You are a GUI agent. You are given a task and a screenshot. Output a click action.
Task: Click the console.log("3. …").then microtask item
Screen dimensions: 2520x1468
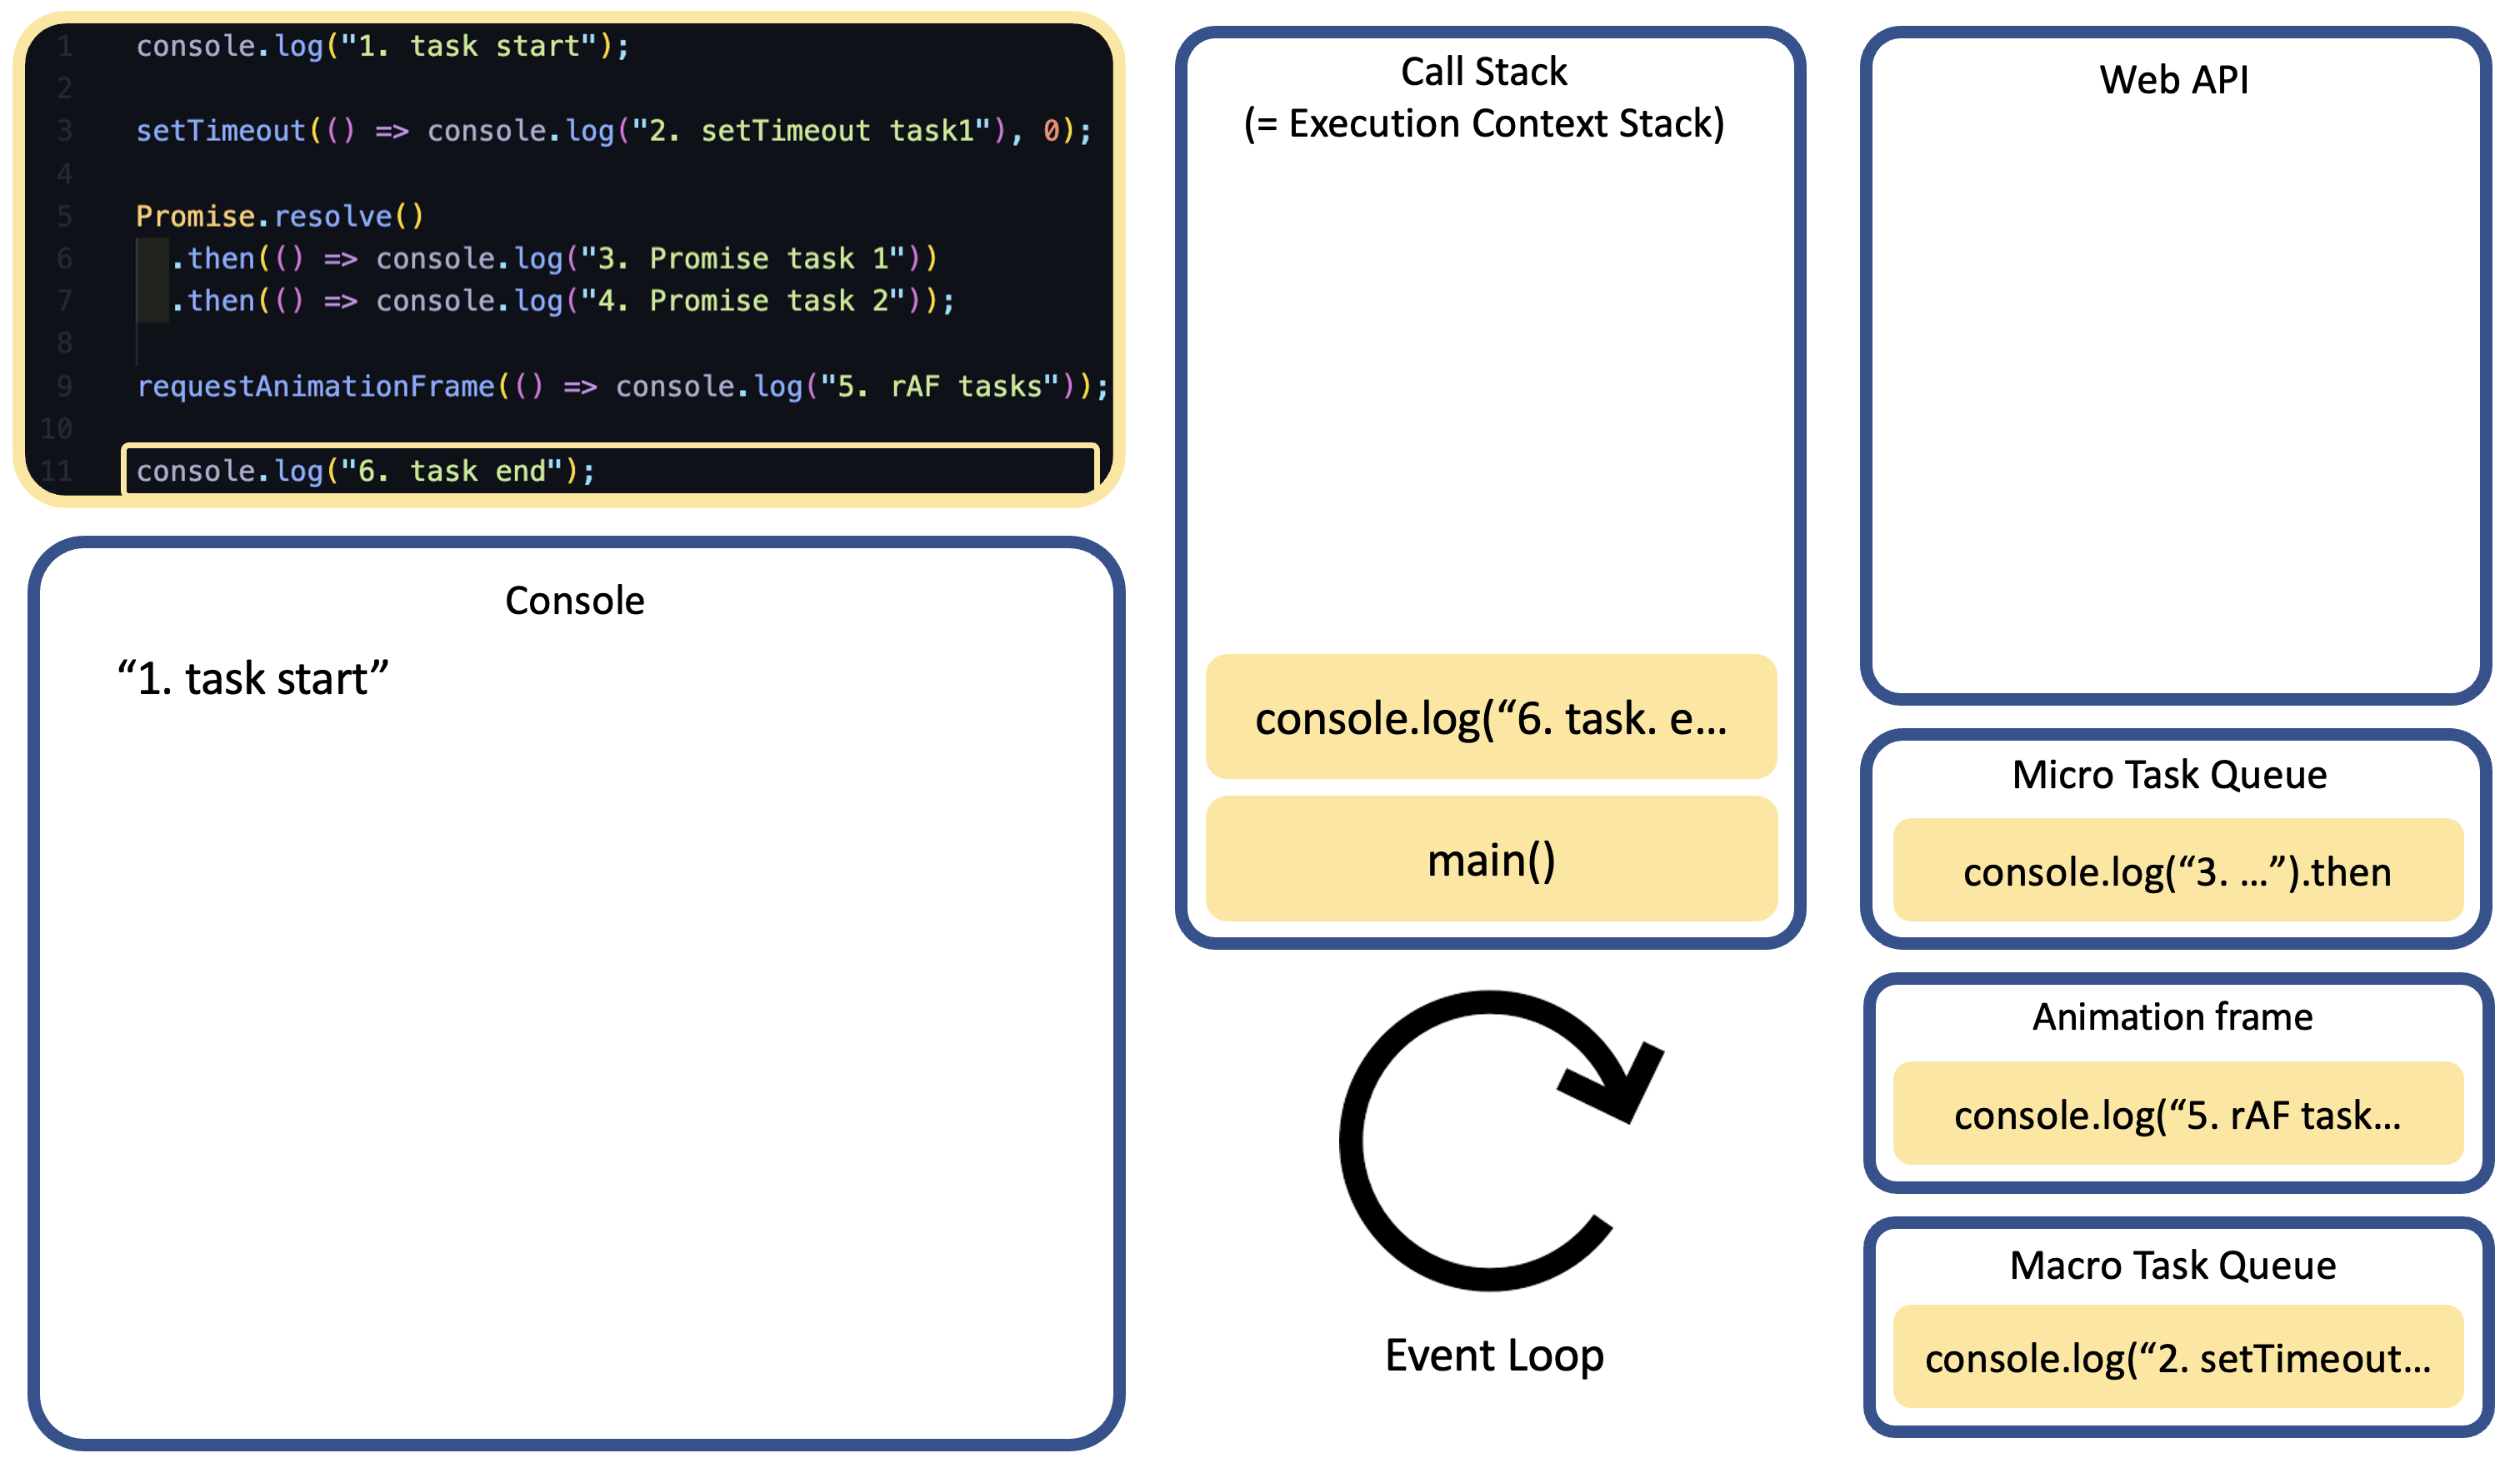tap(2178, 870)
